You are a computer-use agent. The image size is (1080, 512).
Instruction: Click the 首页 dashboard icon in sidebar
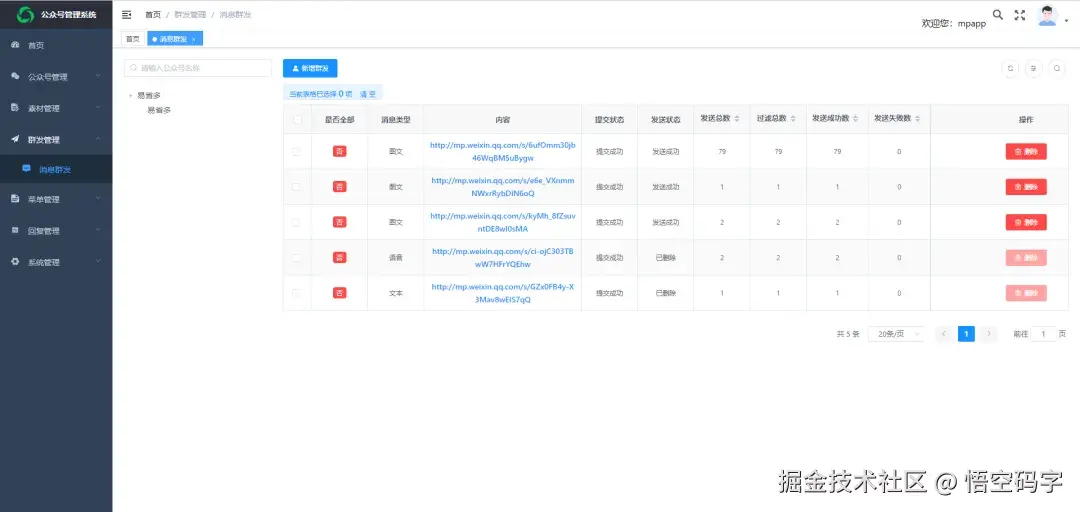(x=15, y=45)
